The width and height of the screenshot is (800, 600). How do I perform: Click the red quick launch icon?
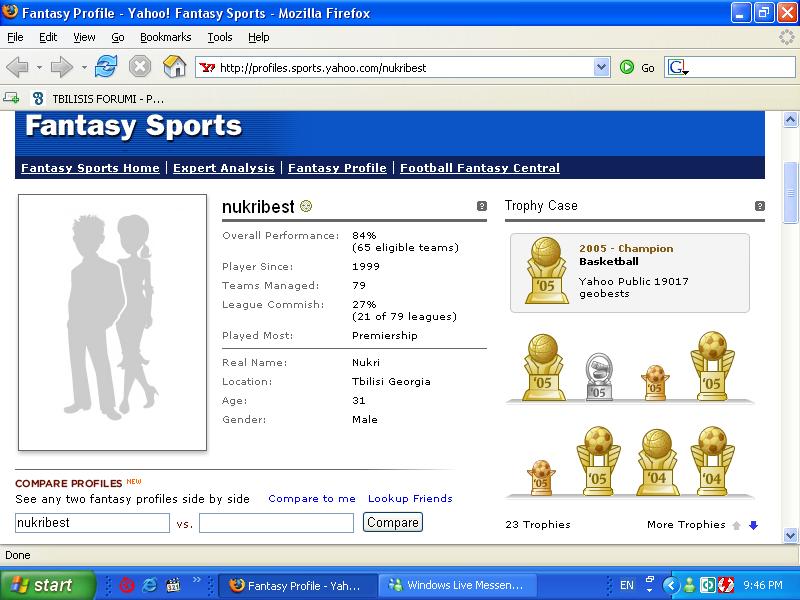pos(127,585)
